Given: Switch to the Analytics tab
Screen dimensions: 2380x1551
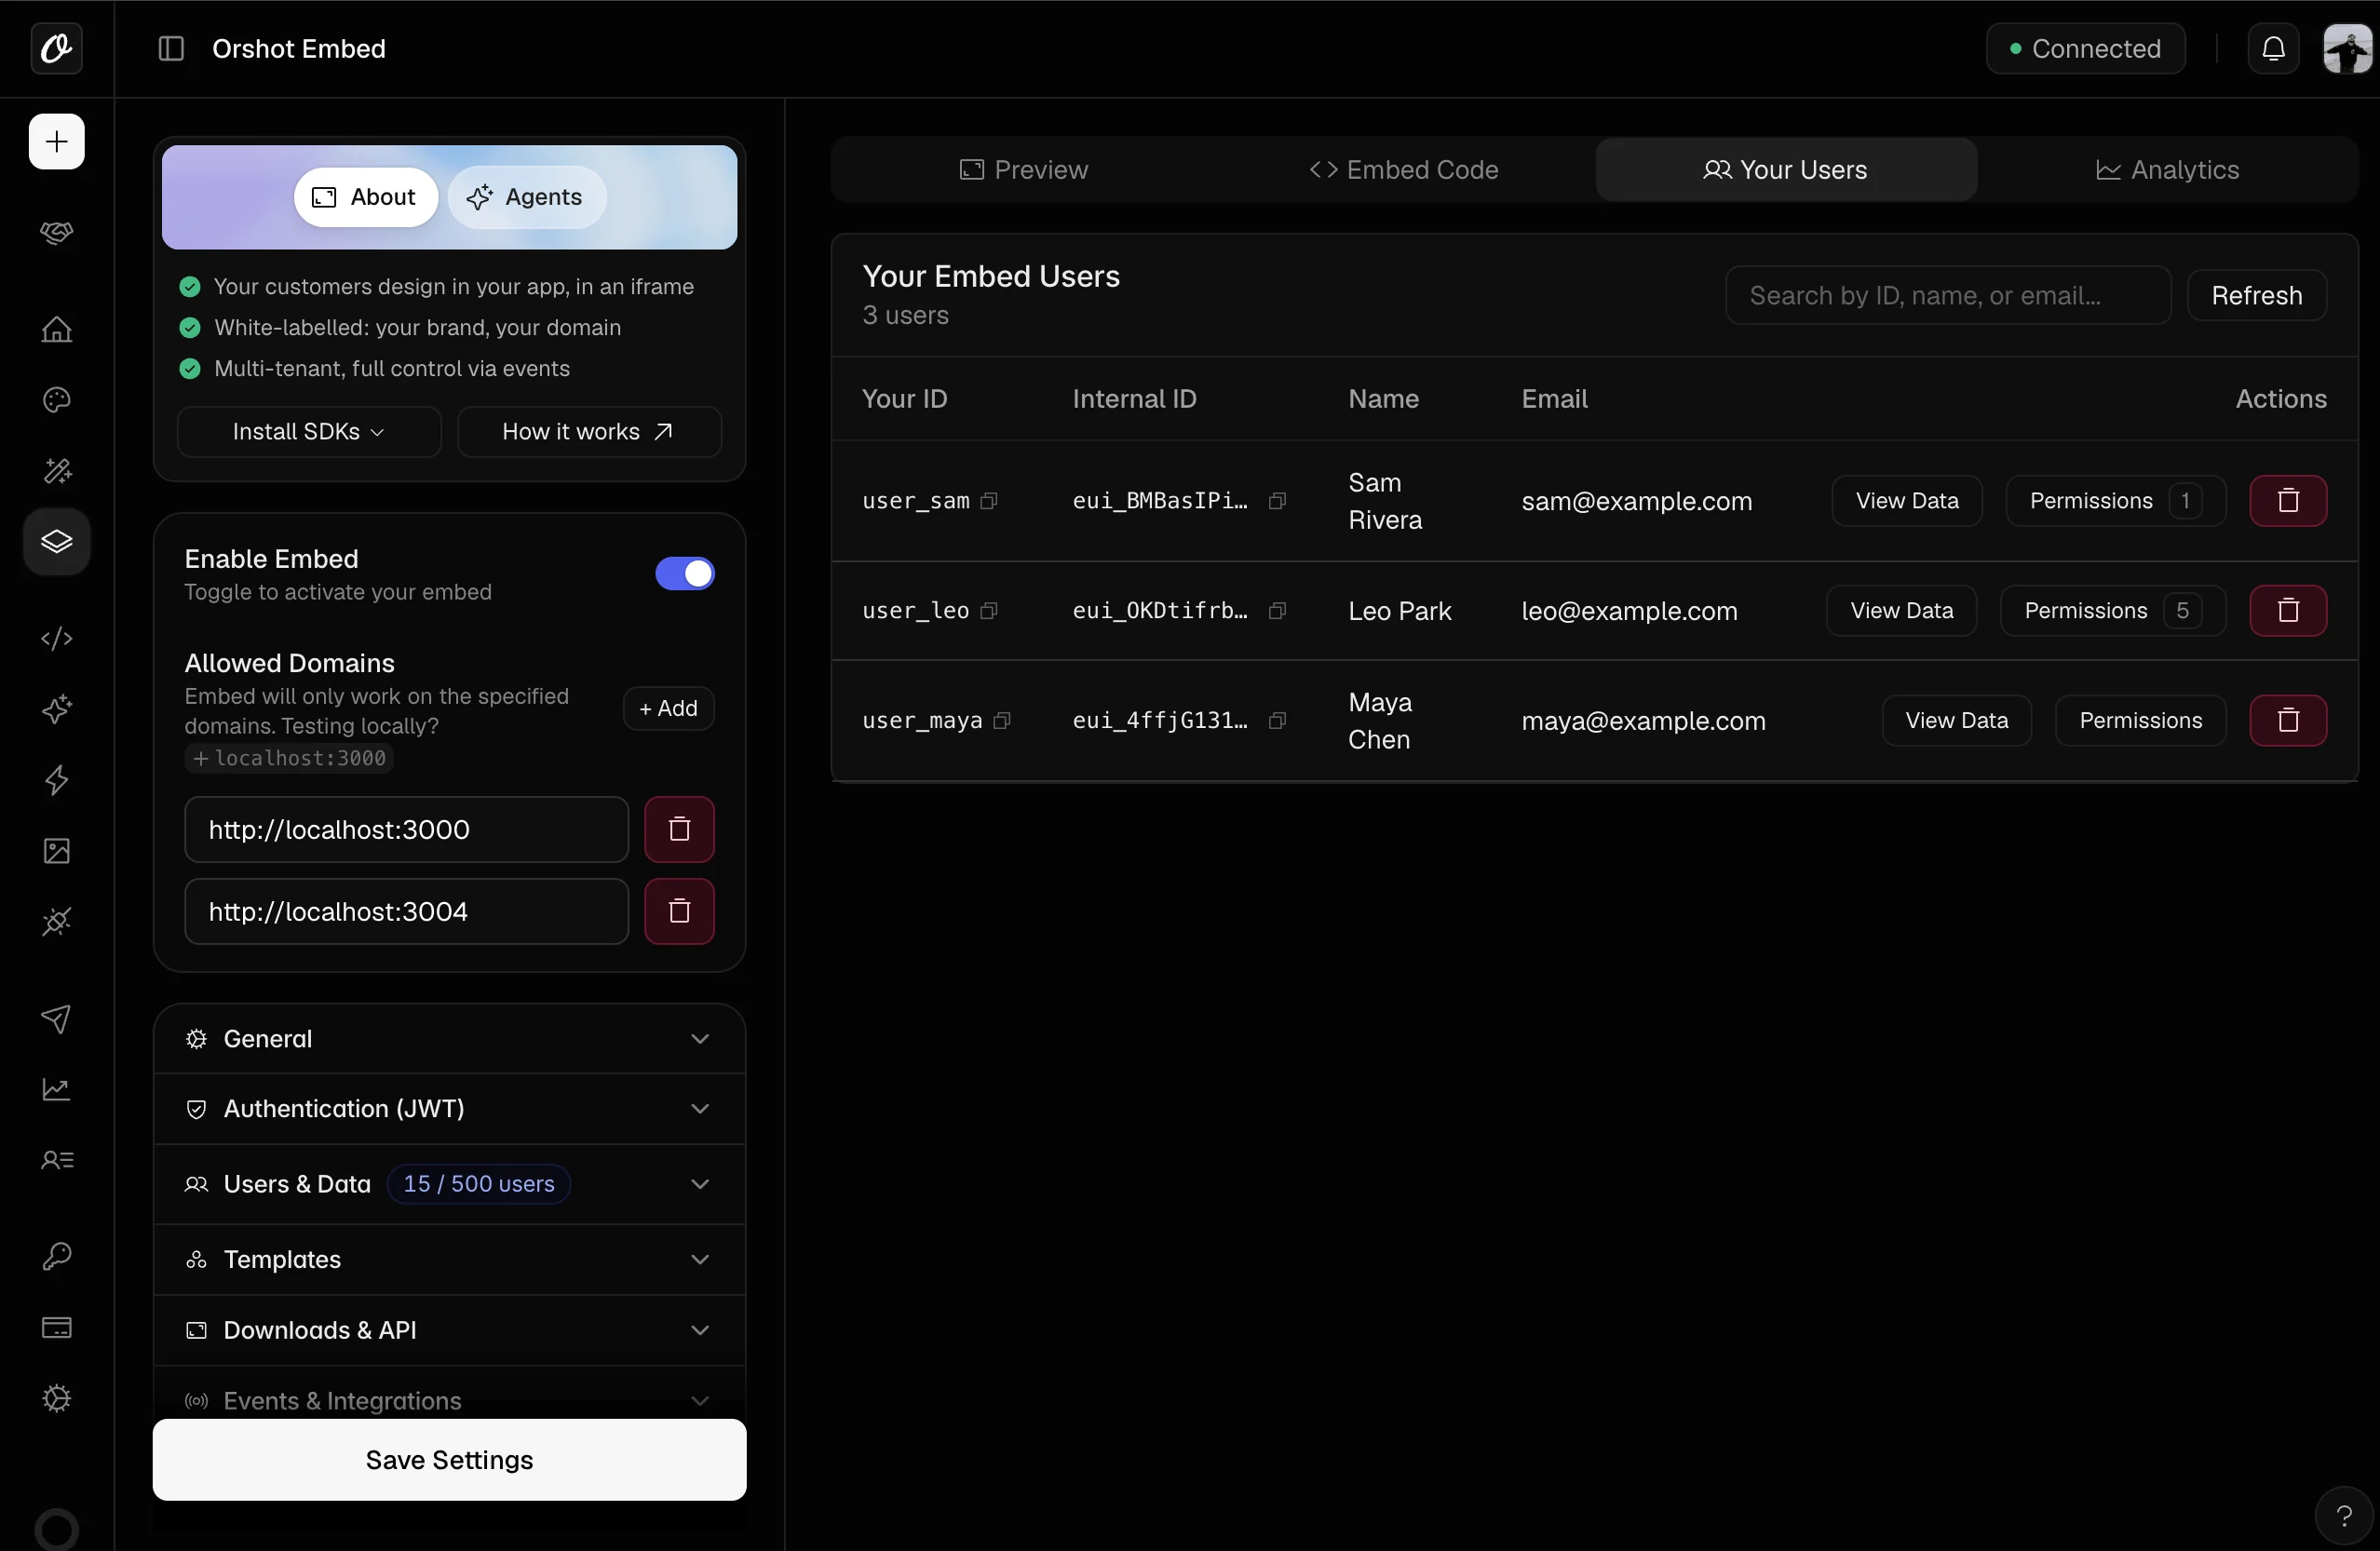Looking at the screenshot, I should [x=2167, y=170].
